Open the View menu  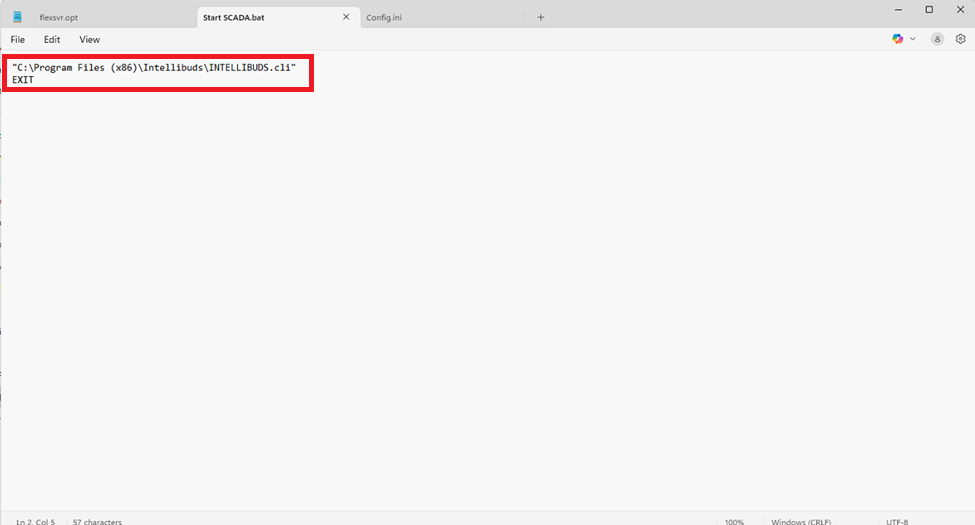pos(89,39)
